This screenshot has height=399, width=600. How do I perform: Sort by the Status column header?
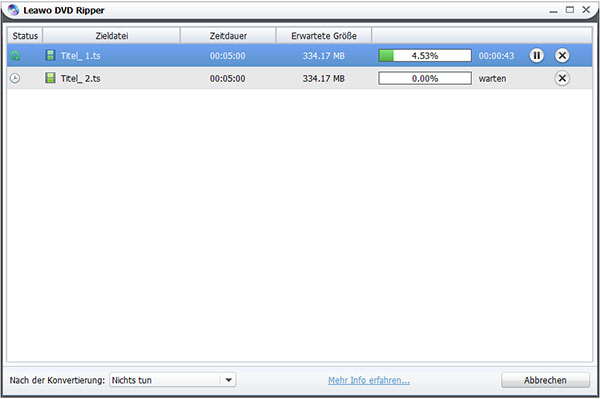[x=25, y=36]
